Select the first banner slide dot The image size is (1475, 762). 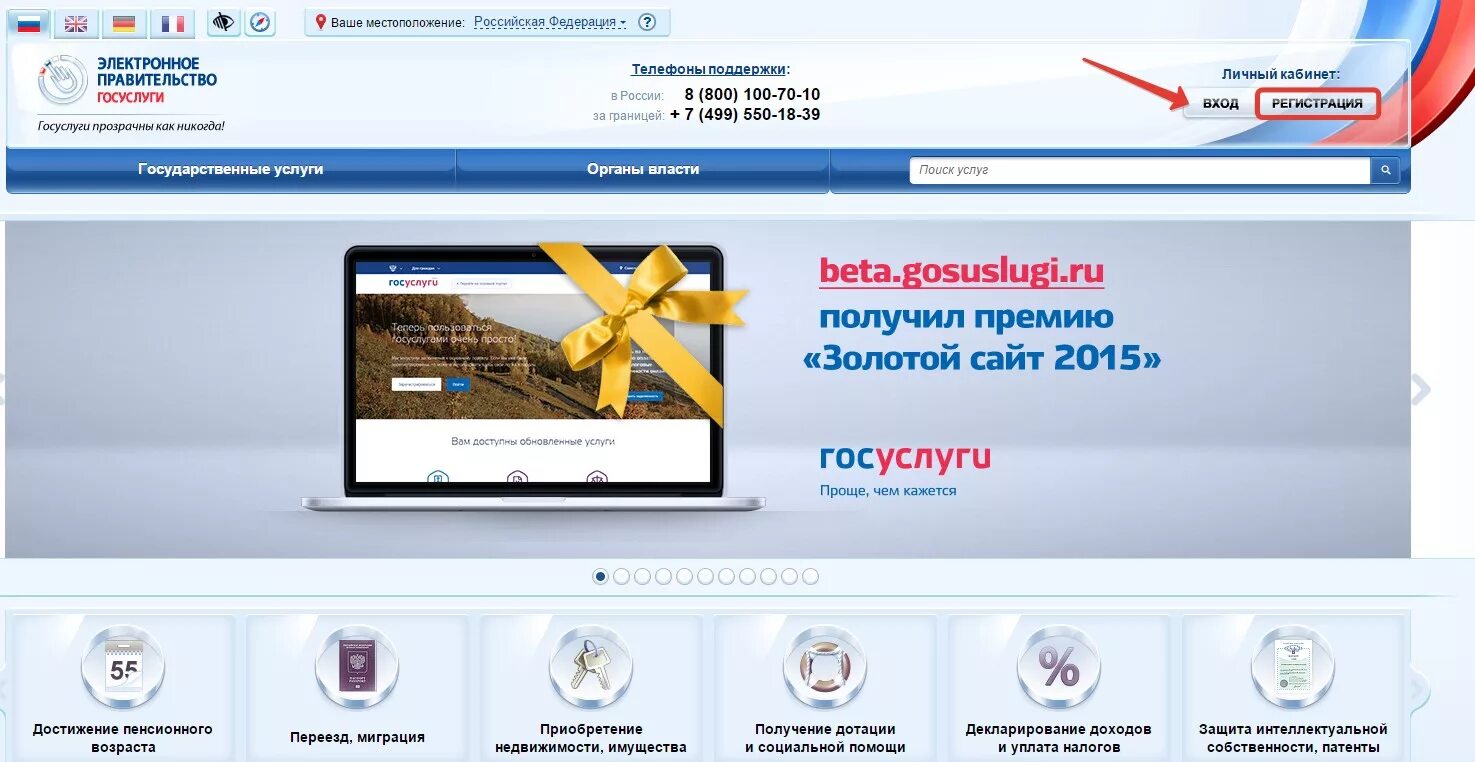pos(600,576)
